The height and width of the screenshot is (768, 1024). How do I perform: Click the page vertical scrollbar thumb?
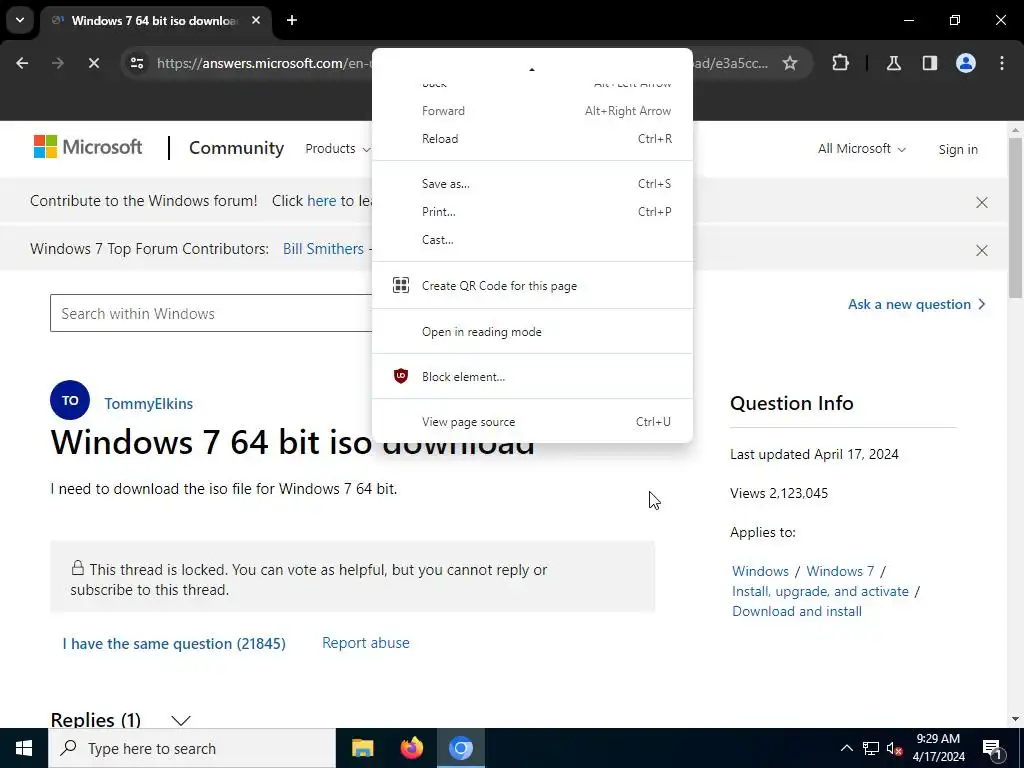1016,217
